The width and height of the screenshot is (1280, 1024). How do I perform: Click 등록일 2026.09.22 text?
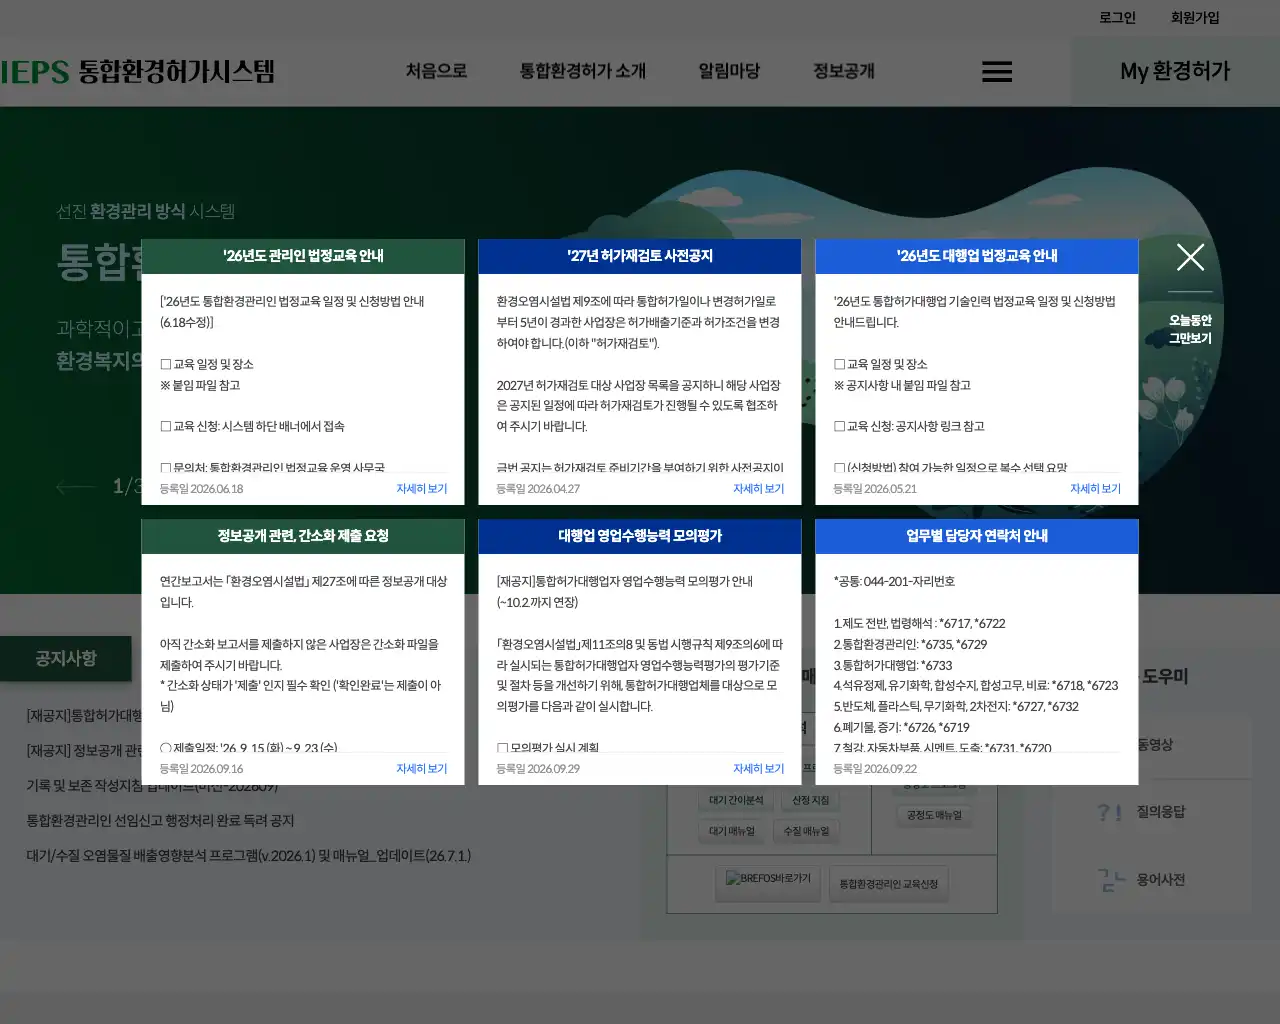click(875, 769)
